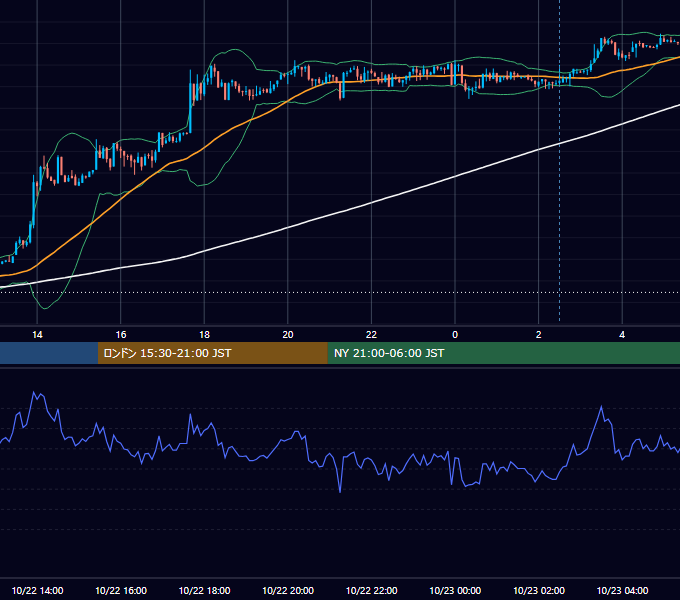Click the 18 hour label on price chart axis
The image size is (680, 600).
pyautogui.click(x=204, y=335)
